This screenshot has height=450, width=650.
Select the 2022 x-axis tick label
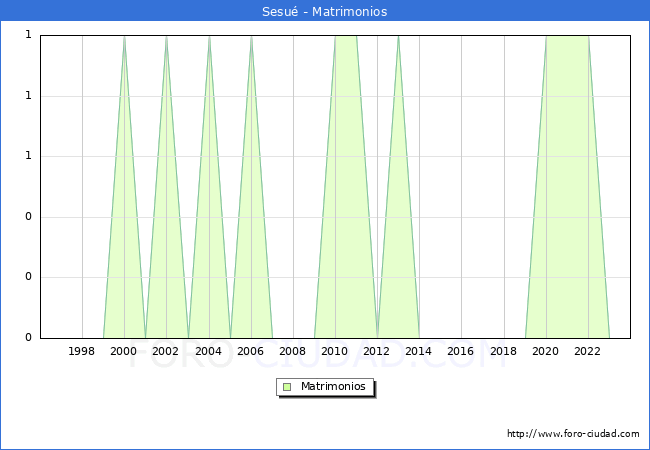tap(588, 351)
